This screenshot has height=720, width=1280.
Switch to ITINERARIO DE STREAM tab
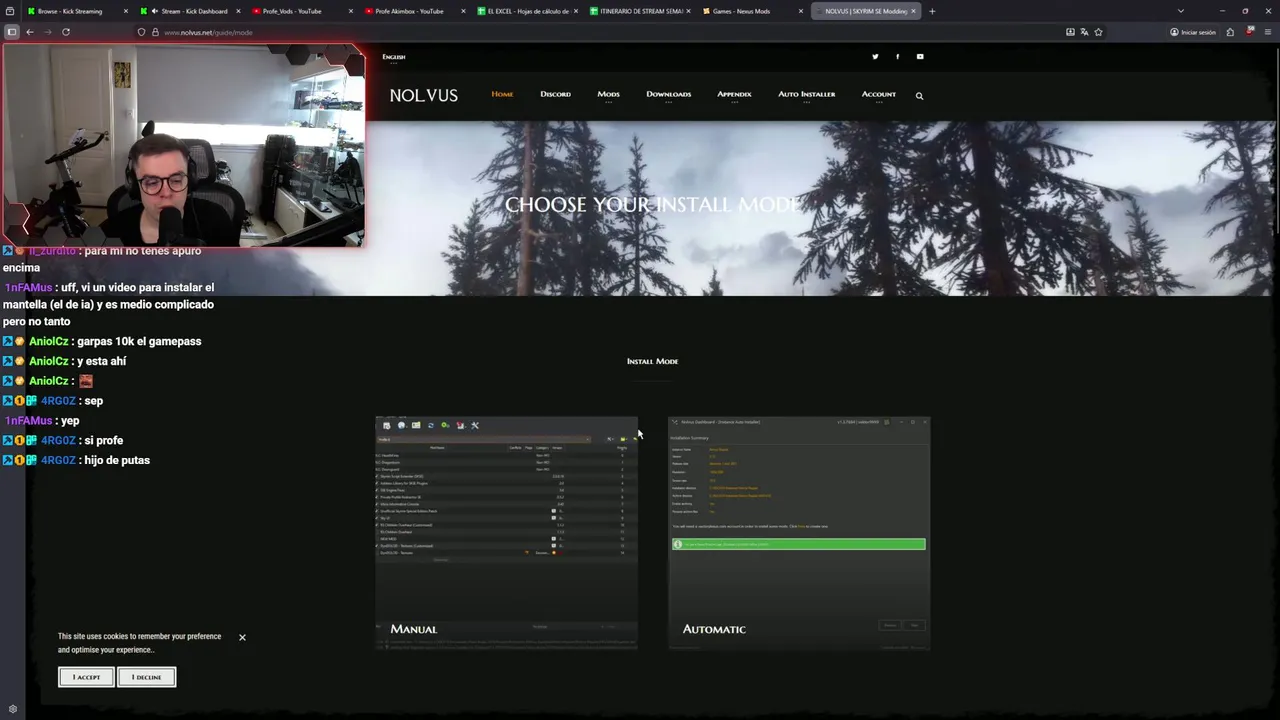(x=641, y=11)
